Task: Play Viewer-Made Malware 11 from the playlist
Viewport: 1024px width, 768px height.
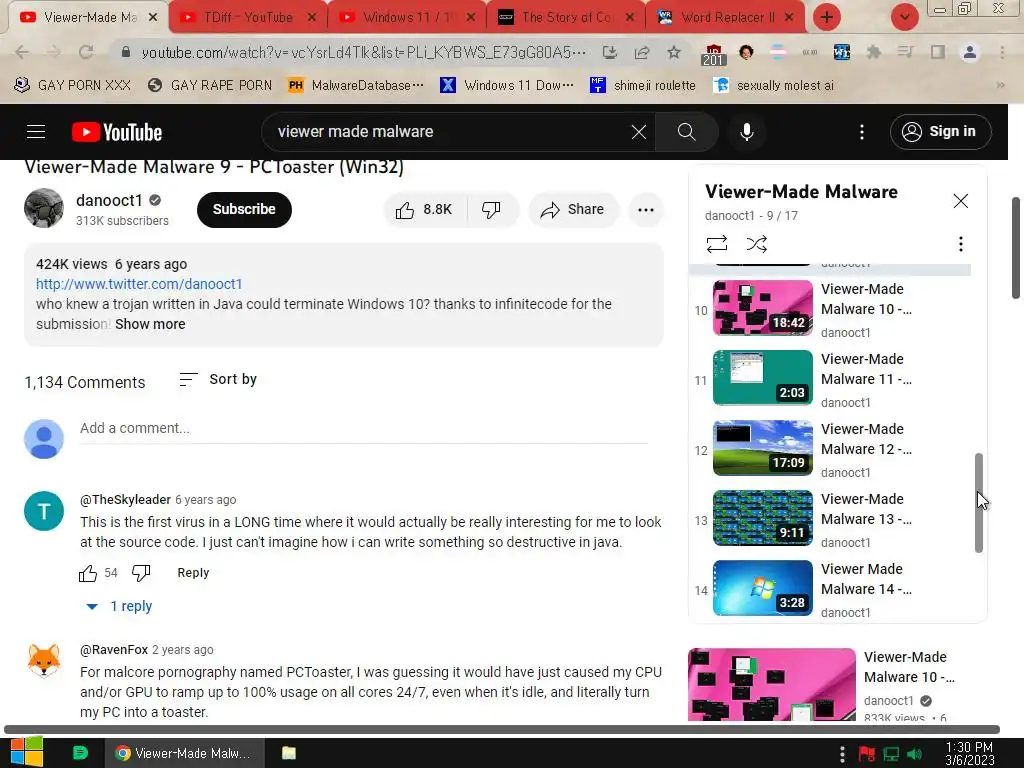Action: (831, 378)
